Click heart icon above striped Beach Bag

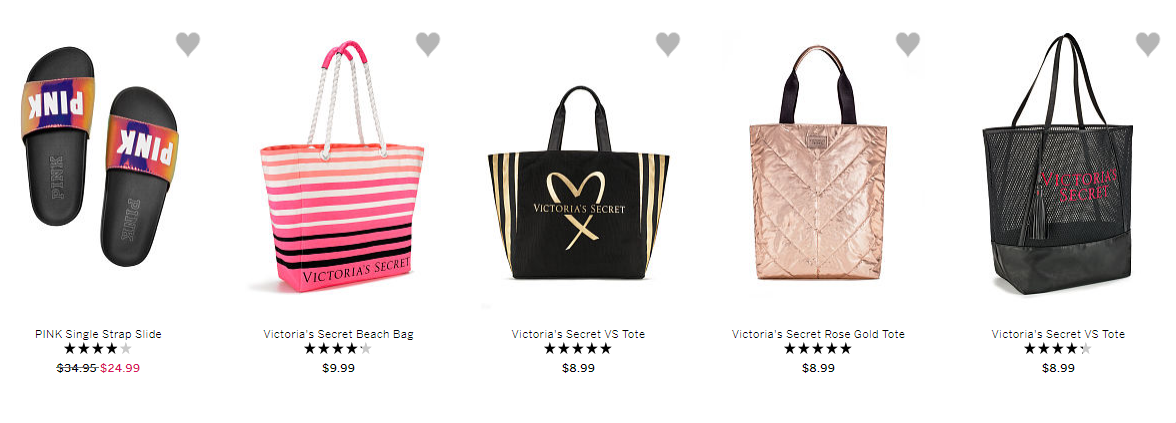(x=428, y=44)
